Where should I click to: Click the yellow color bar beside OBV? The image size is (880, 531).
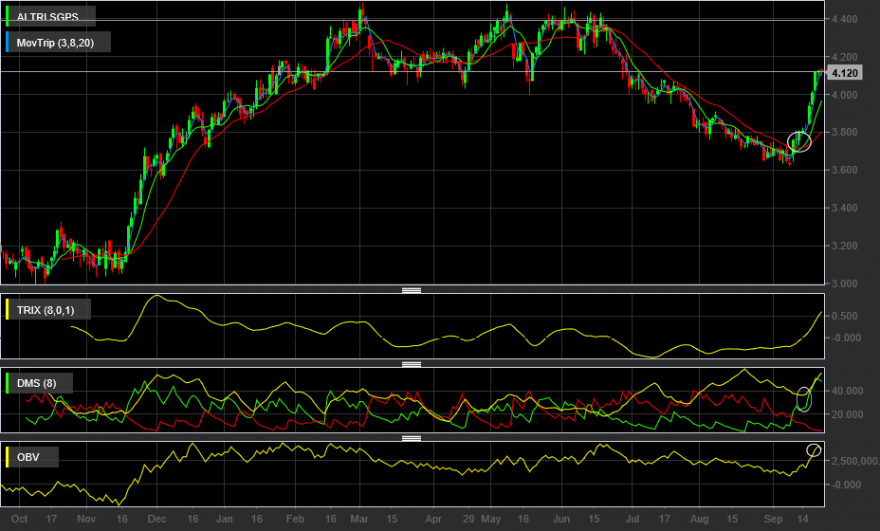pyautogui.click(x=7, y=456)
